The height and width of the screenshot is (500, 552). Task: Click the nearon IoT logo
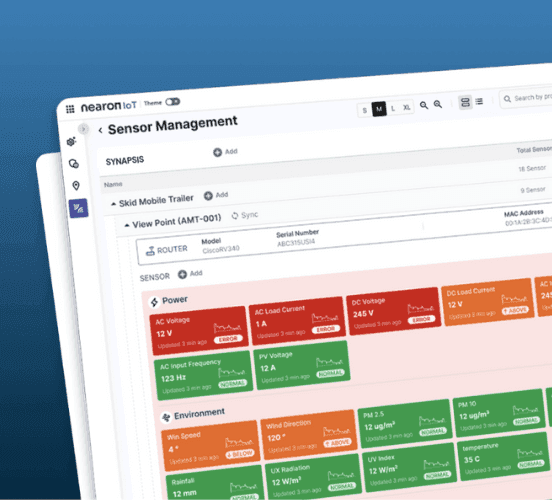click(x=109, y=106)
